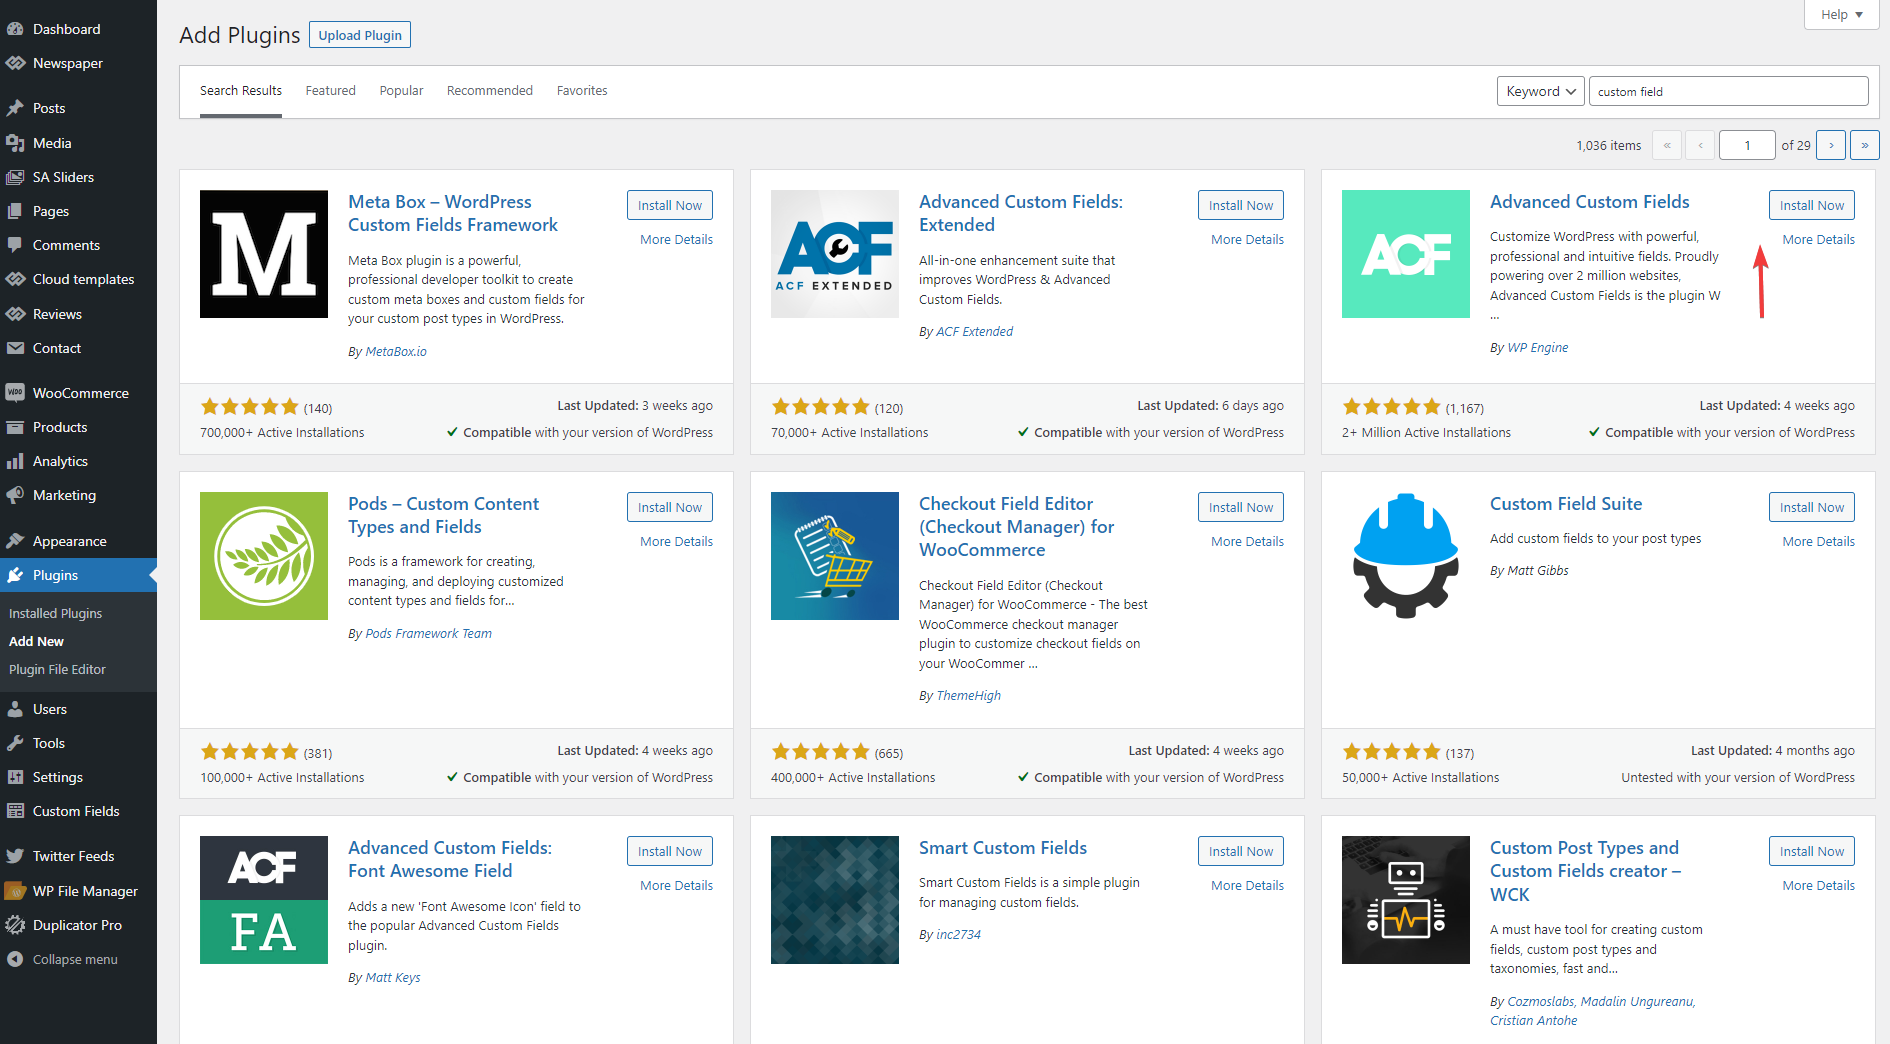The height and width of the screenshot is (1044, 1890).
Task: Click the plugin search input field
Action: (x=1728, y=91)
